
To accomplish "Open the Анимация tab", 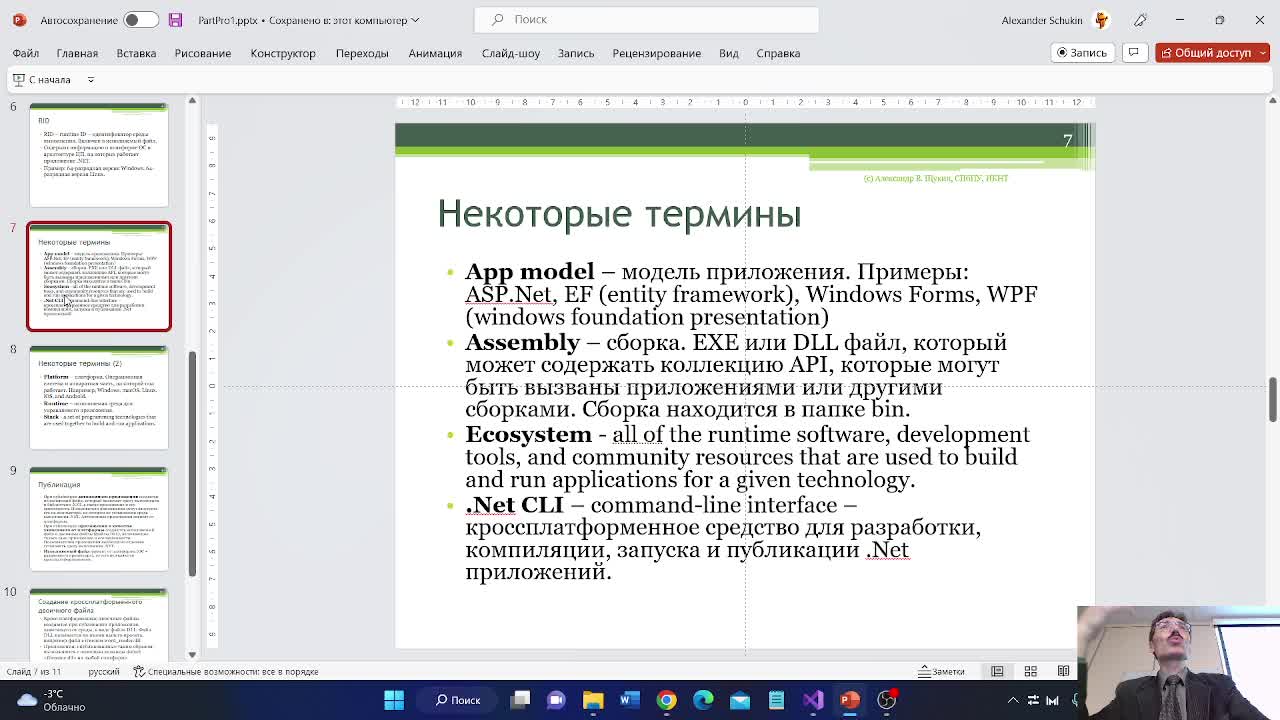I will 435,53.
